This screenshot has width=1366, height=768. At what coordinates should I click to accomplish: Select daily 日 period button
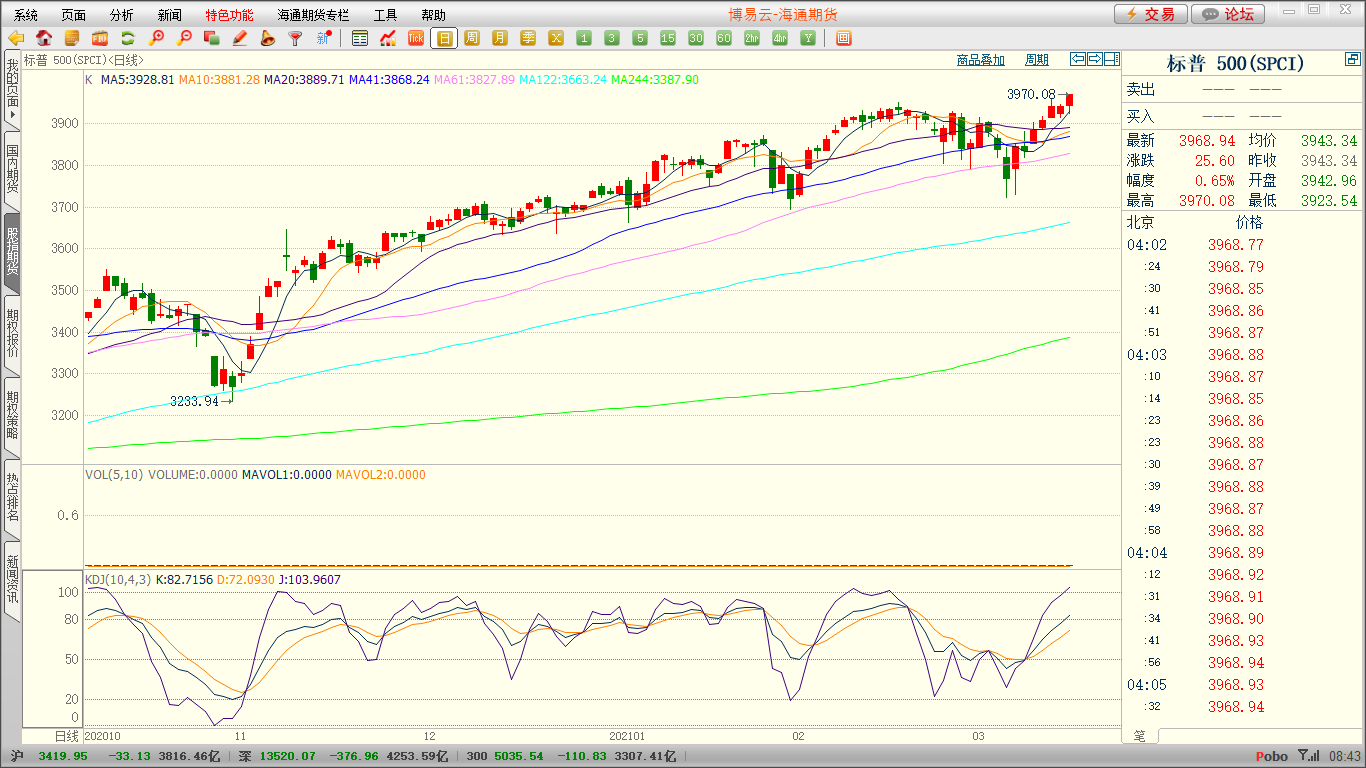[x=444, y=38]
